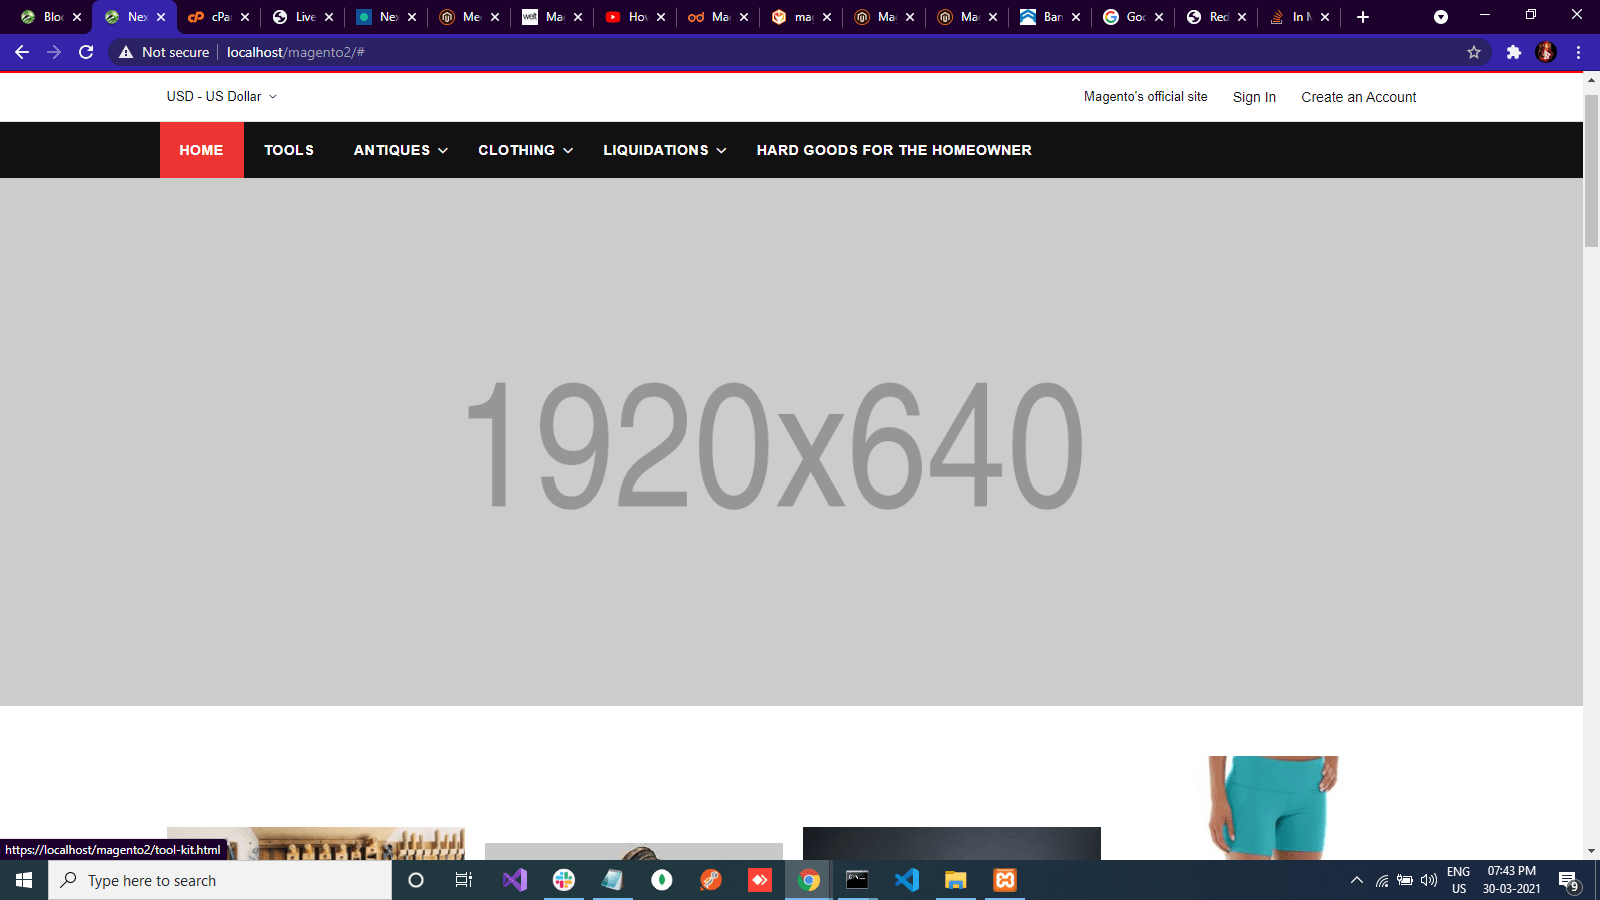Reload the current page
This screenshot has width=1600, height=900.
coord(86,52)
